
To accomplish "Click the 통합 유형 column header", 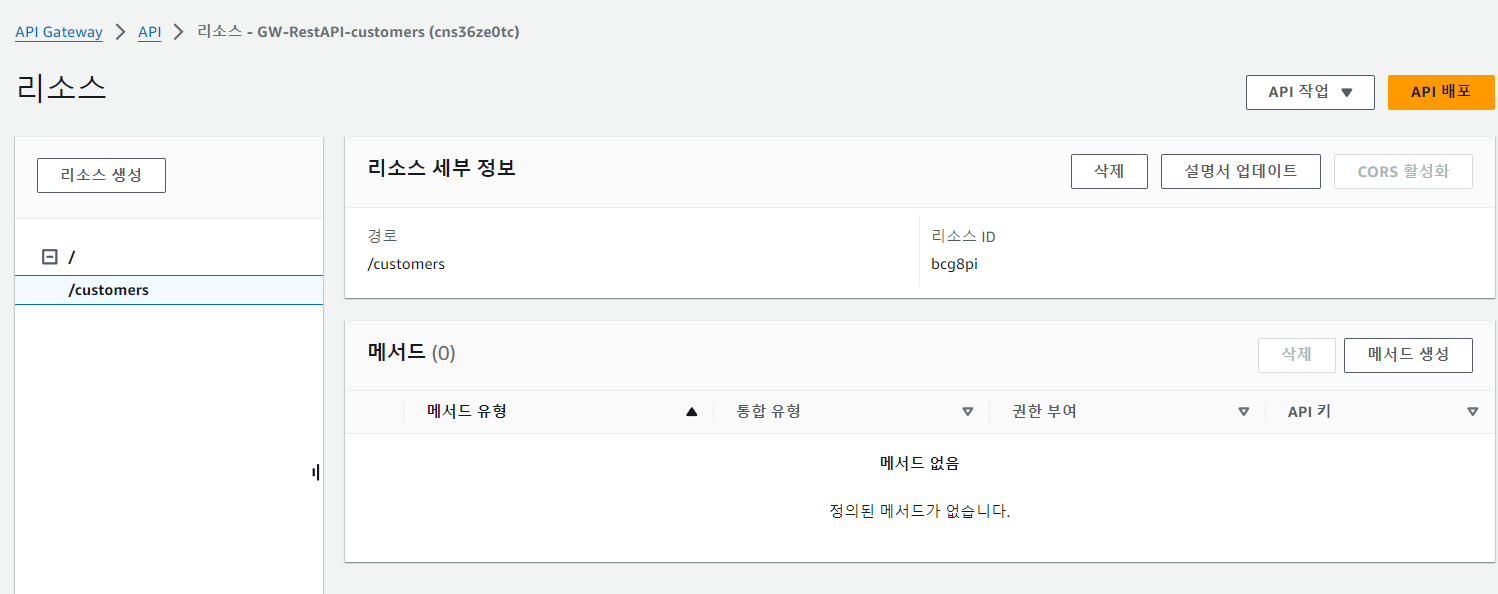I will [x=769, y=411].
